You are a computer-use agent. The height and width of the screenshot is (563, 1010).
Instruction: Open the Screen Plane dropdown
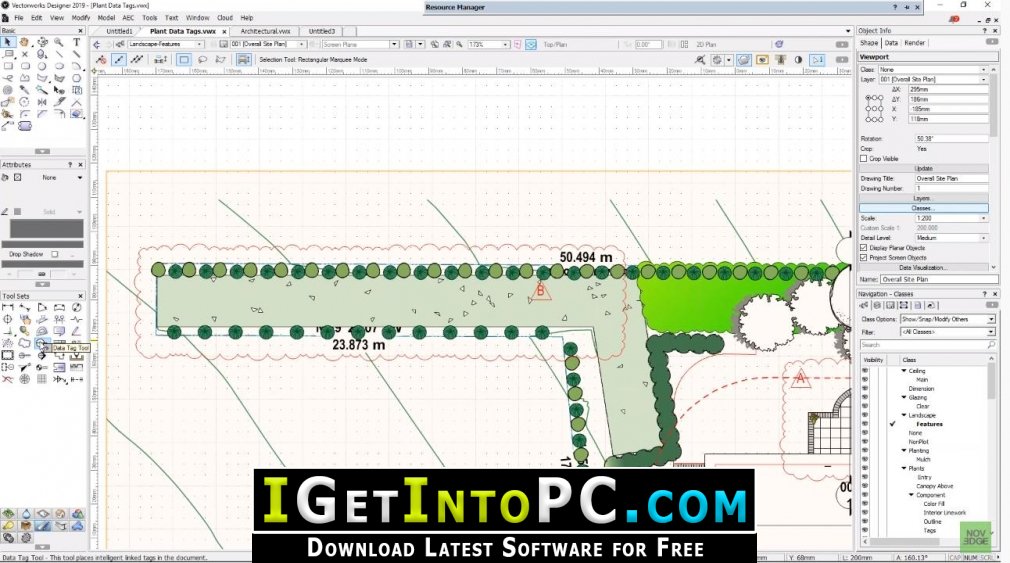point(361,44)
